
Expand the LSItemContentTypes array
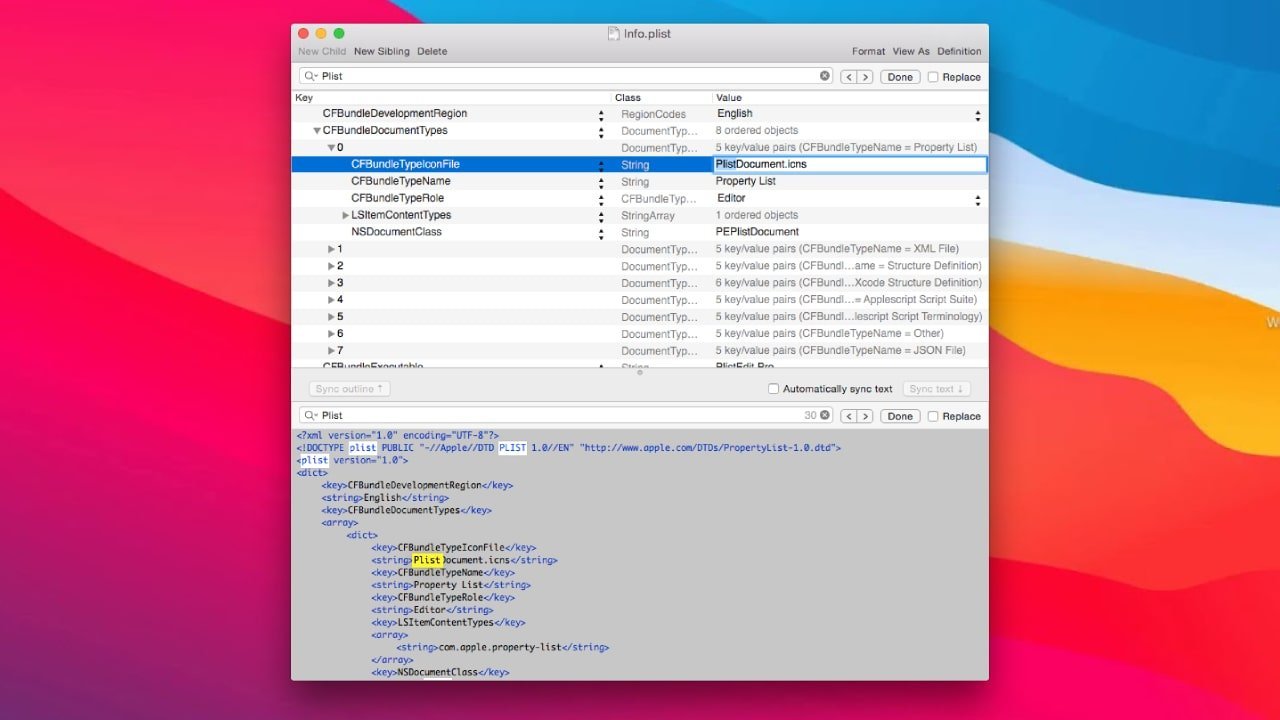click(x=346, y=215)
